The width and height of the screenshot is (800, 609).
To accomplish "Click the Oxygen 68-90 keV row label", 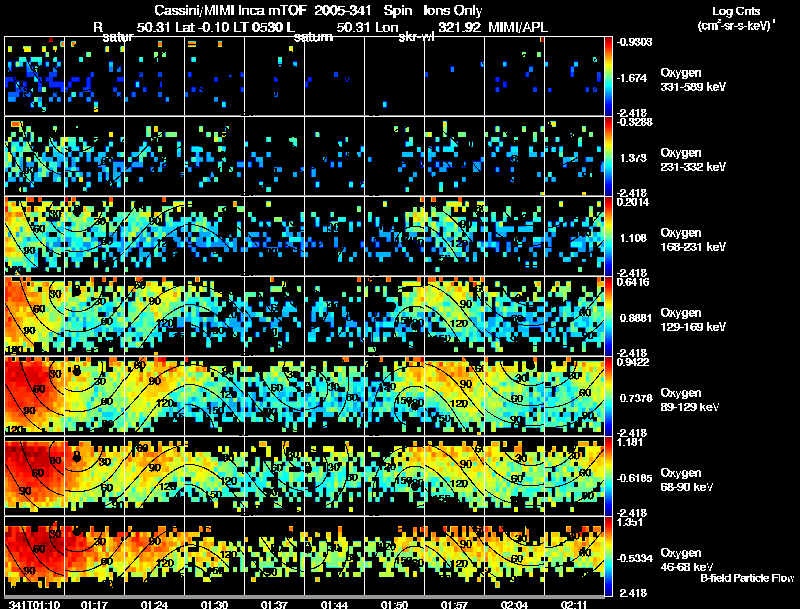I will (687, 480).
